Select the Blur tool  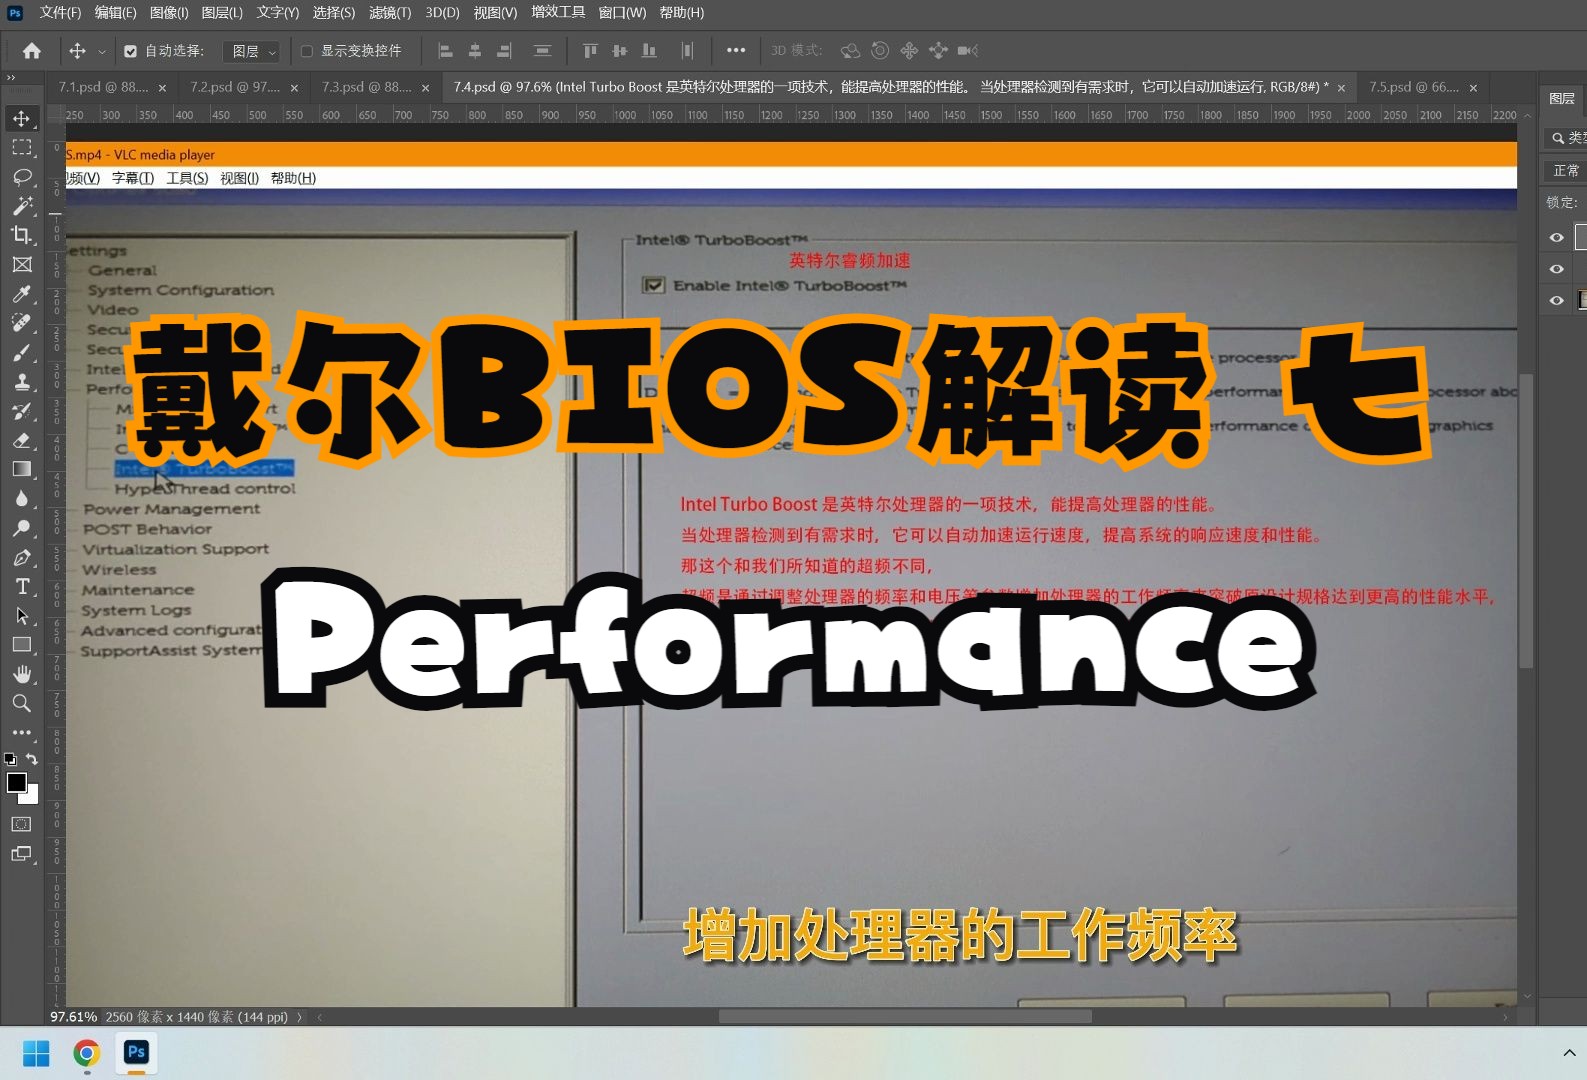click(x=21, y=499)
